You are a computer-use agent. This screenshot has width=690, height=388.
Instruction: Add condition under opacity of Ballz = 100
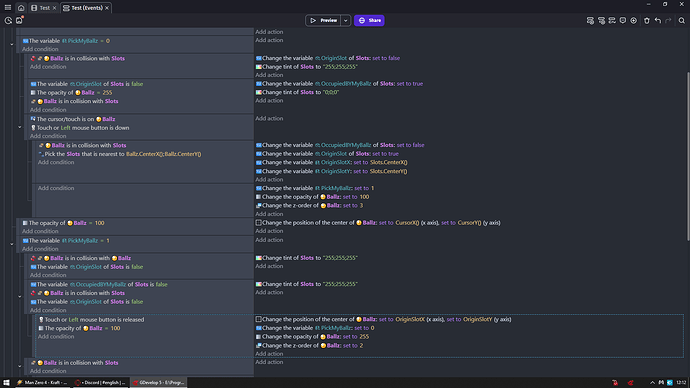[40, 231]
